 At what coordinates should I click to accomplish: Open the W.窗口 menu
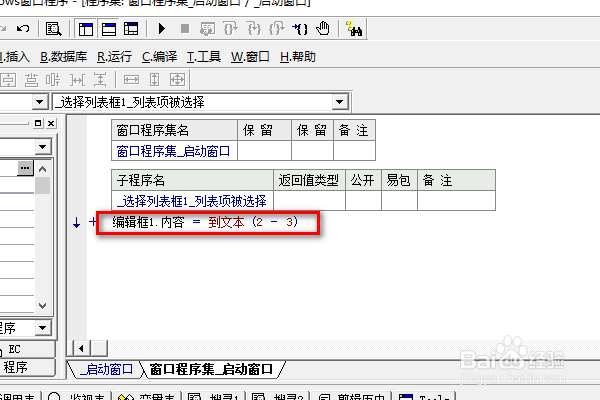coord(250,57)
